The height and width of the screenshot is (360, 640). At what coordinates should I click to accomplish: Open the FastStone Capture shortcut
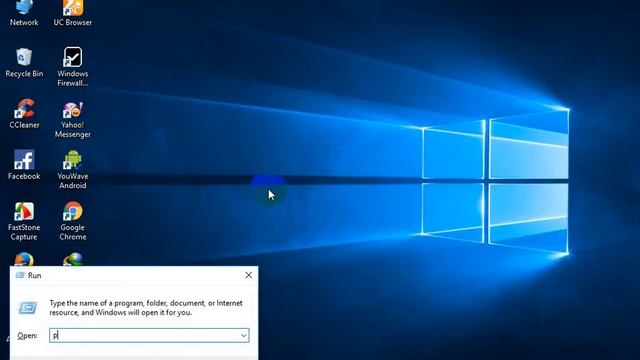coord(24,221)
